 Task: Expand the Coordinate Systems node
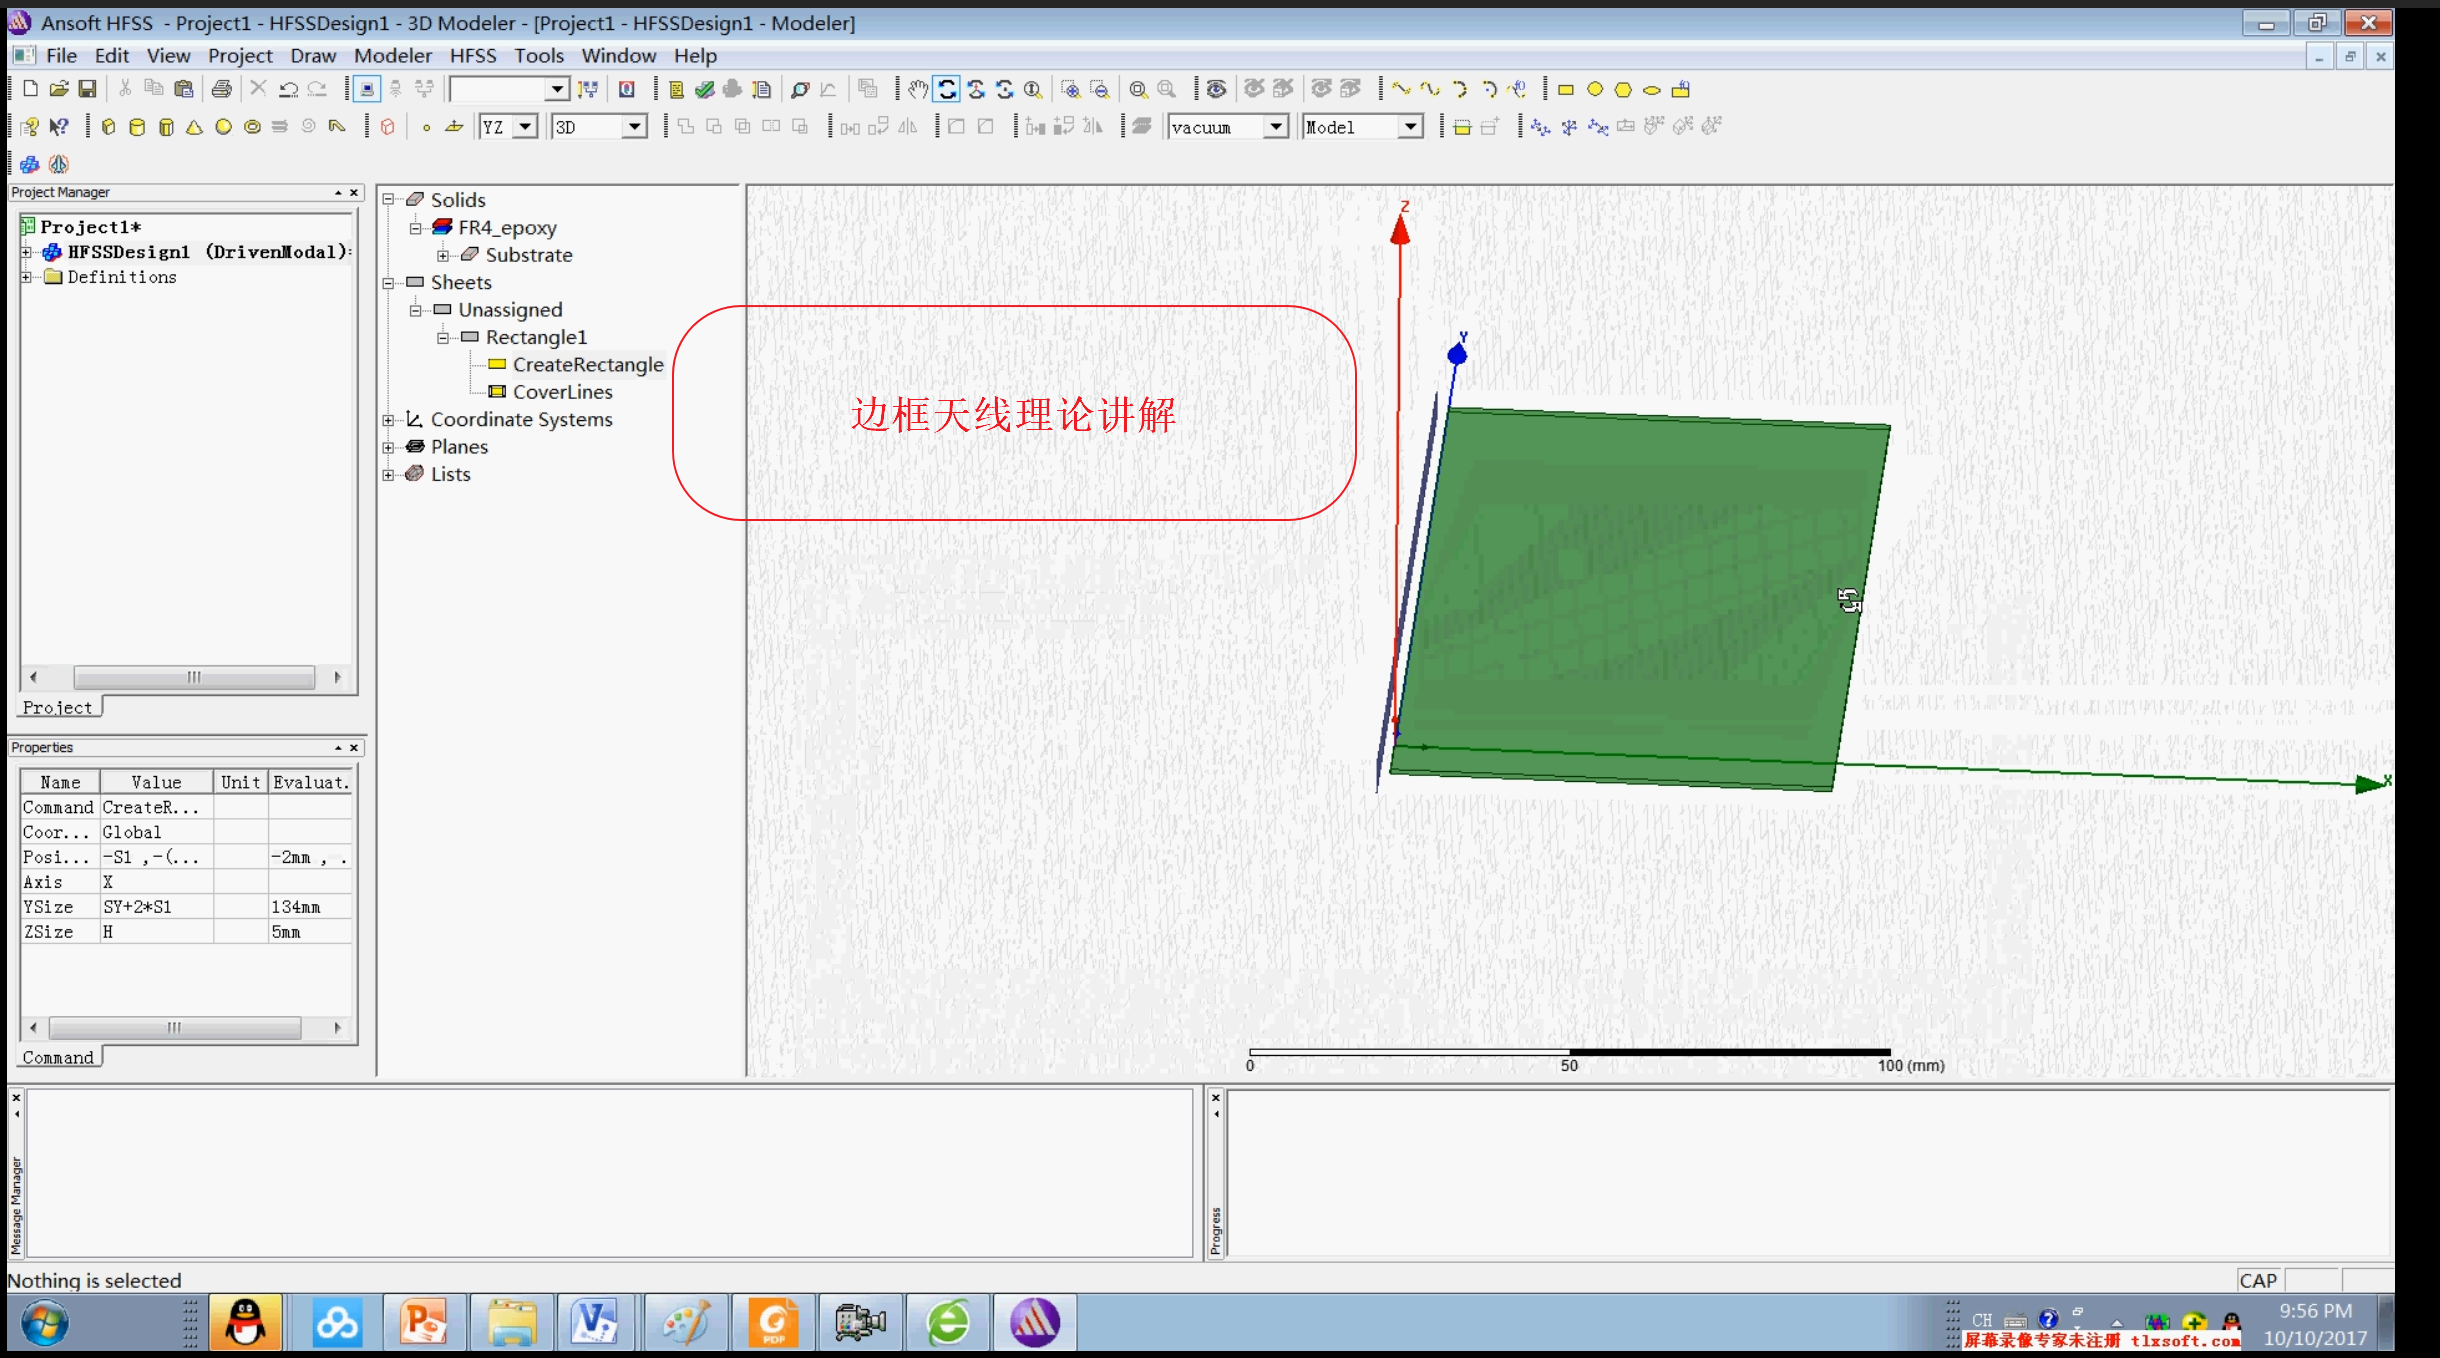pyautogui.click(x=389, y=420)
